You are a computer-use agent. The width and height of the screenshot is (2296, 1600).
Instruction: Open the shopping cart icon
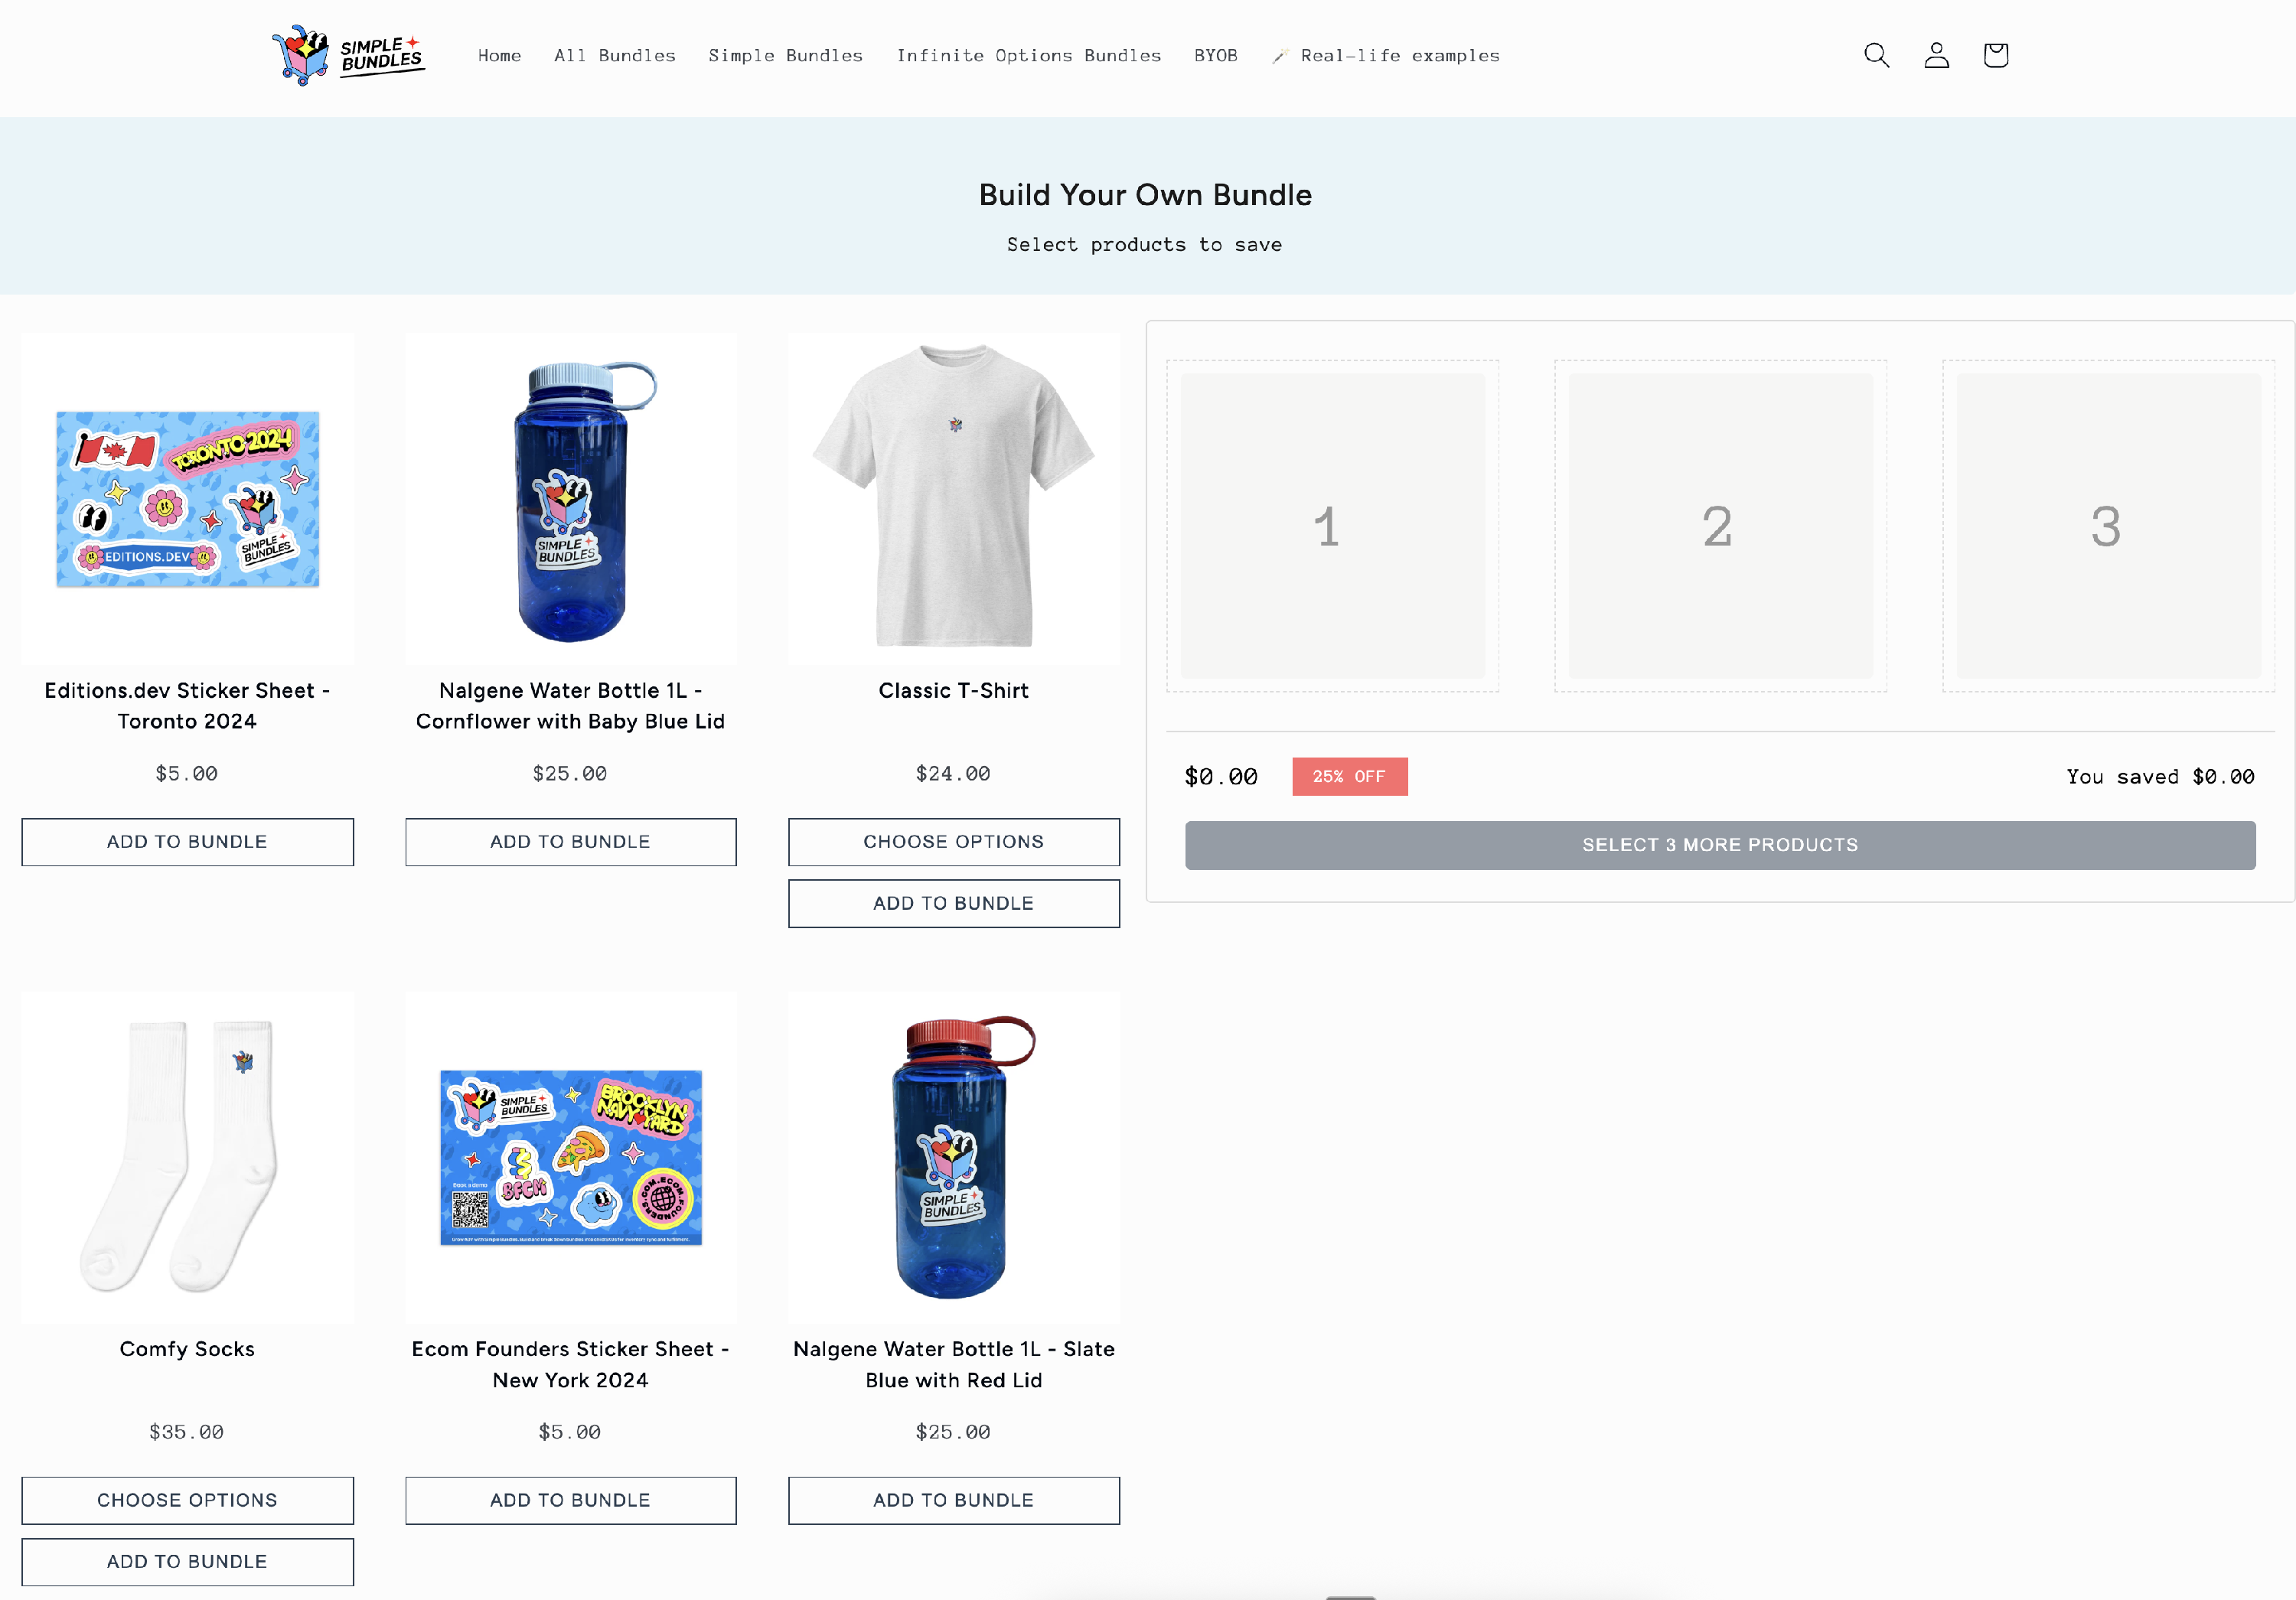pyautogui.click(x=1995, y=55)
